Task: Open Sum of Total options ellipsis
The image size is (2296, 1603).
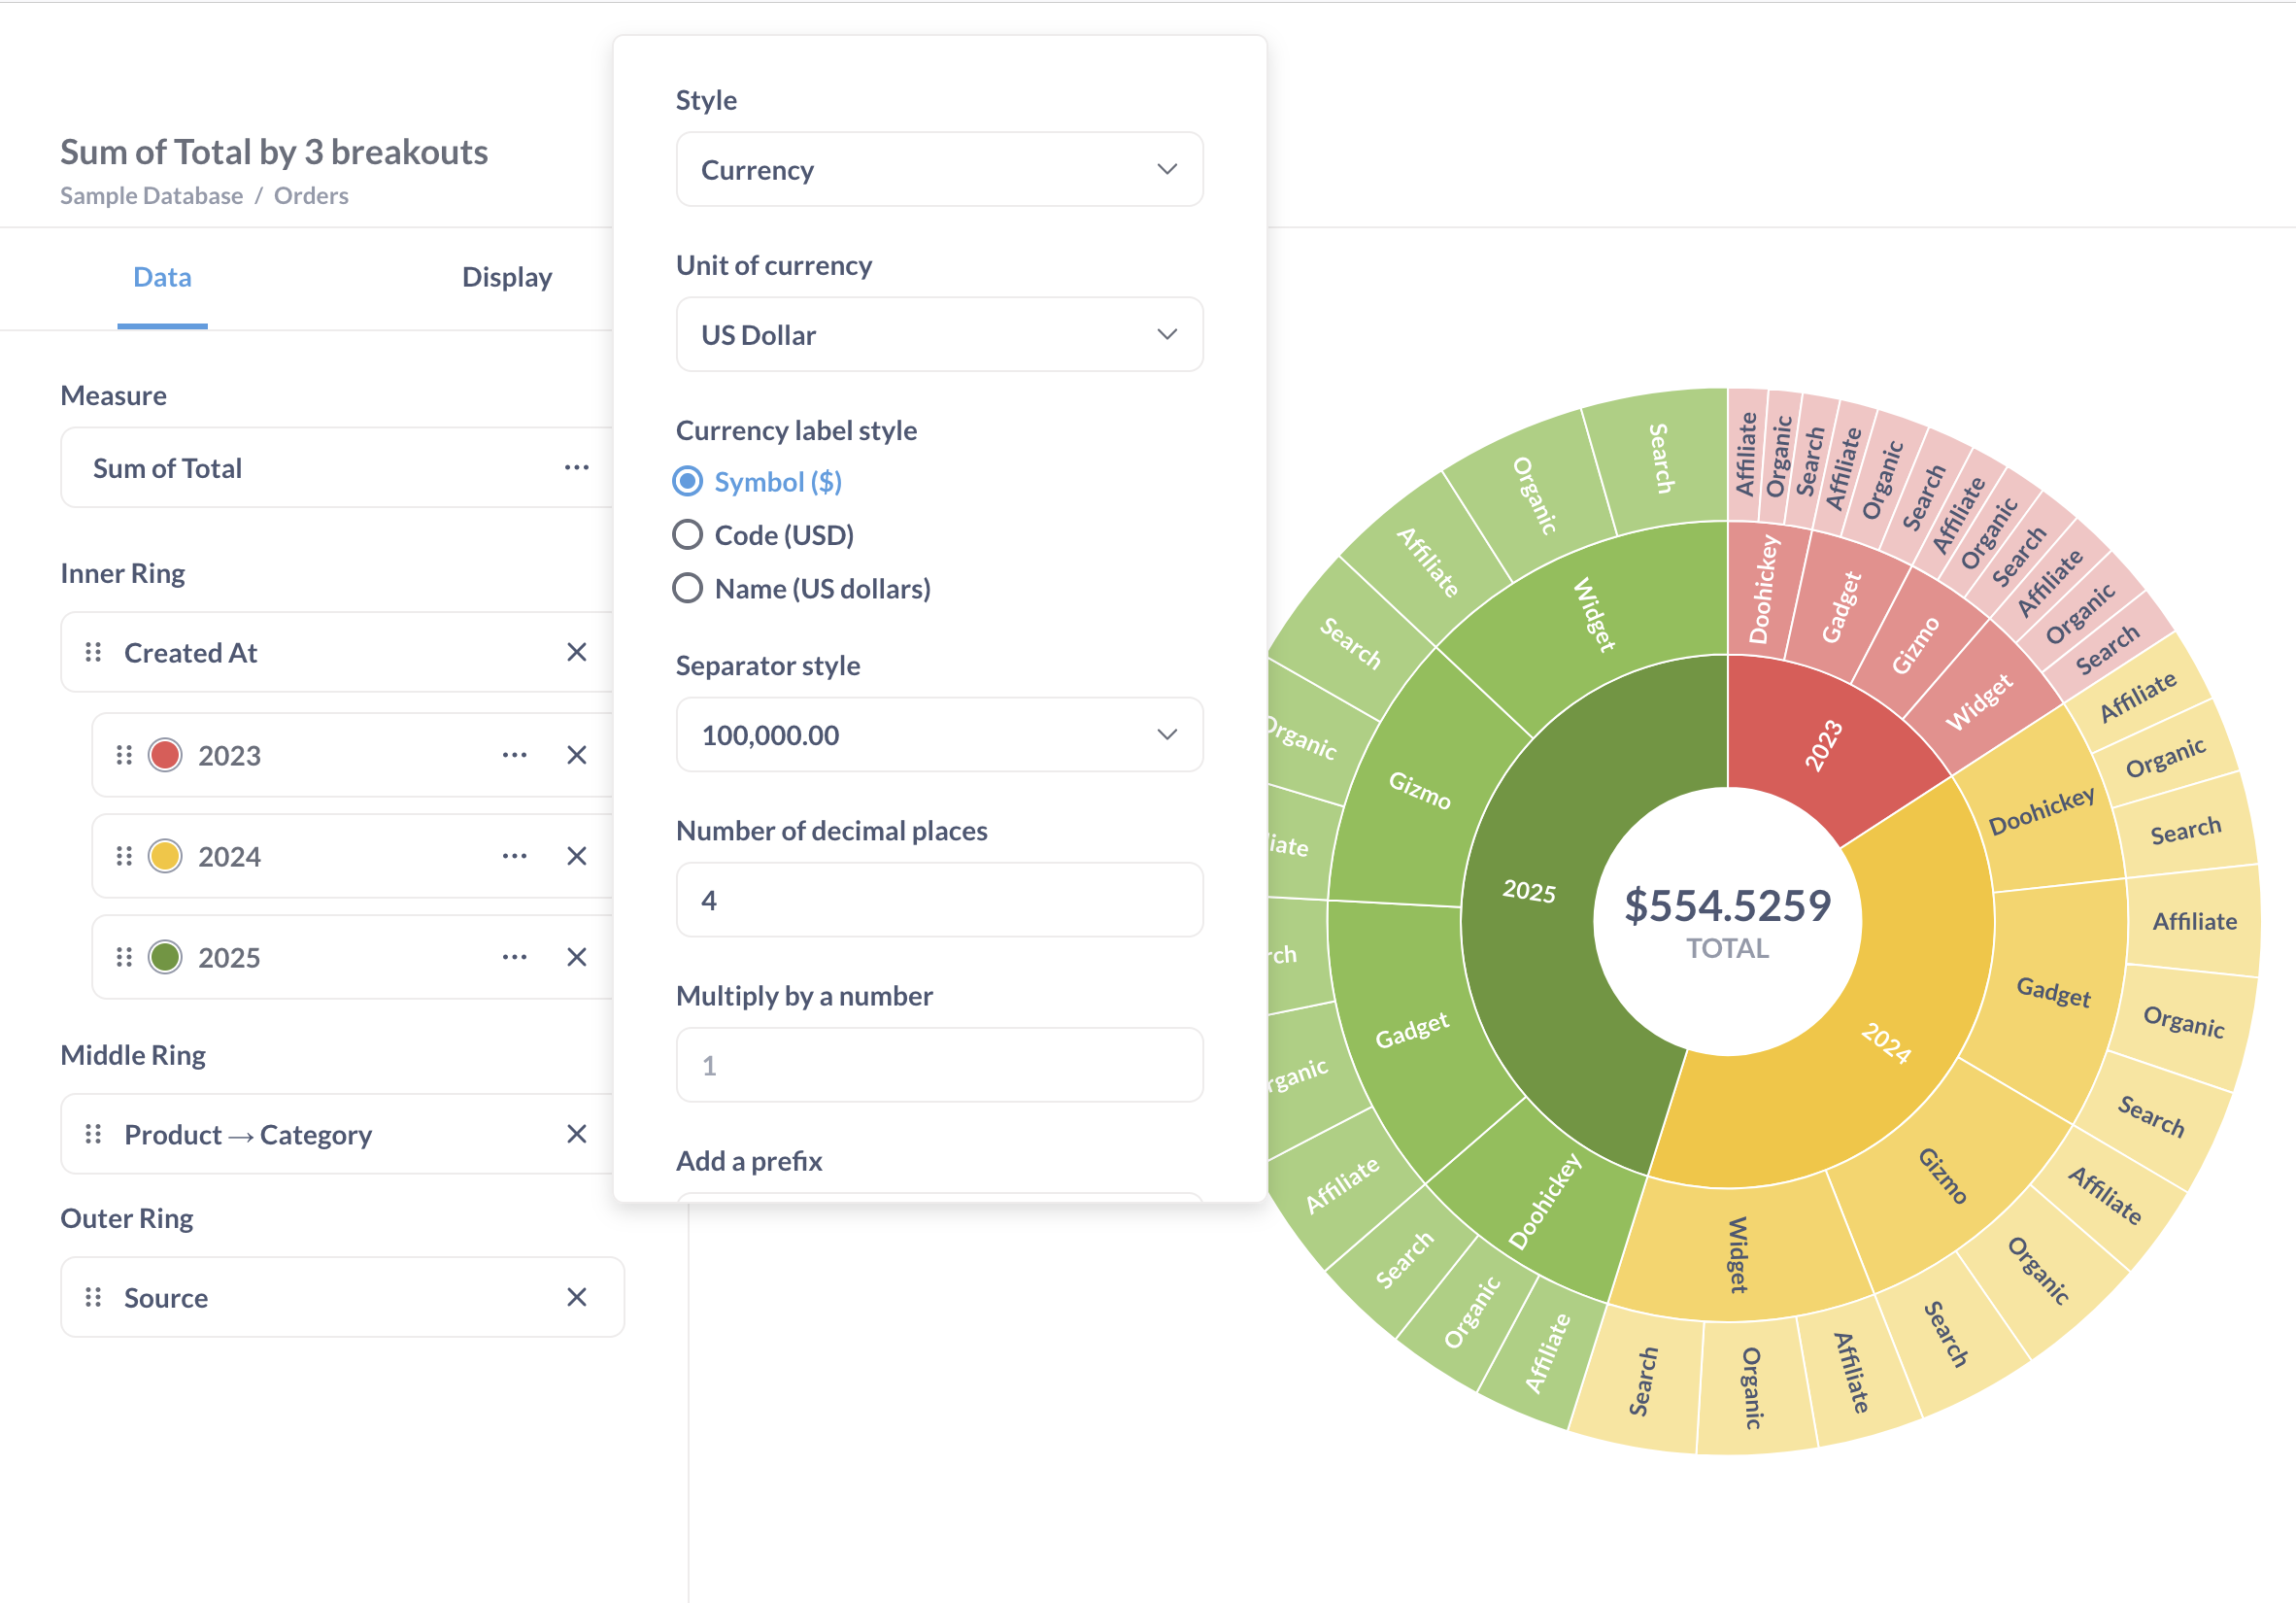Action: pos(576,468)
